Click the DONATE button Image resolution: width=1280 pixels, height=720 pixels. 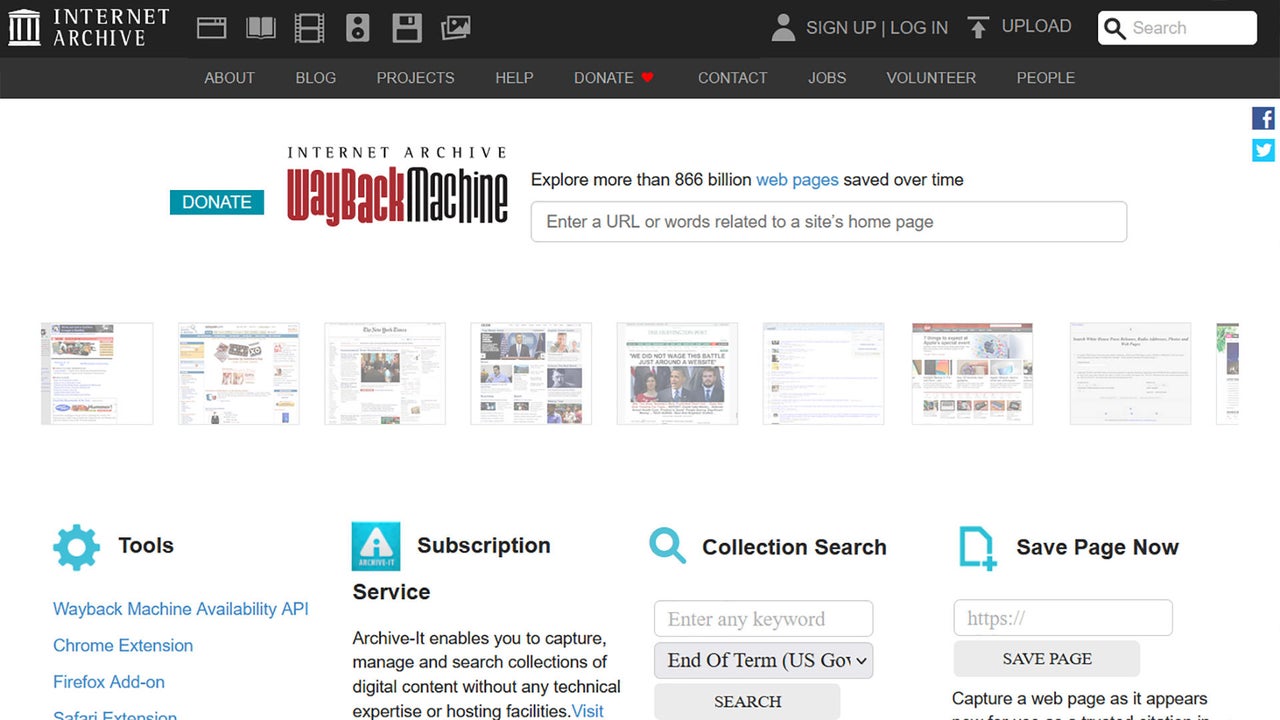pyautogui.click(x=216, y=202)
